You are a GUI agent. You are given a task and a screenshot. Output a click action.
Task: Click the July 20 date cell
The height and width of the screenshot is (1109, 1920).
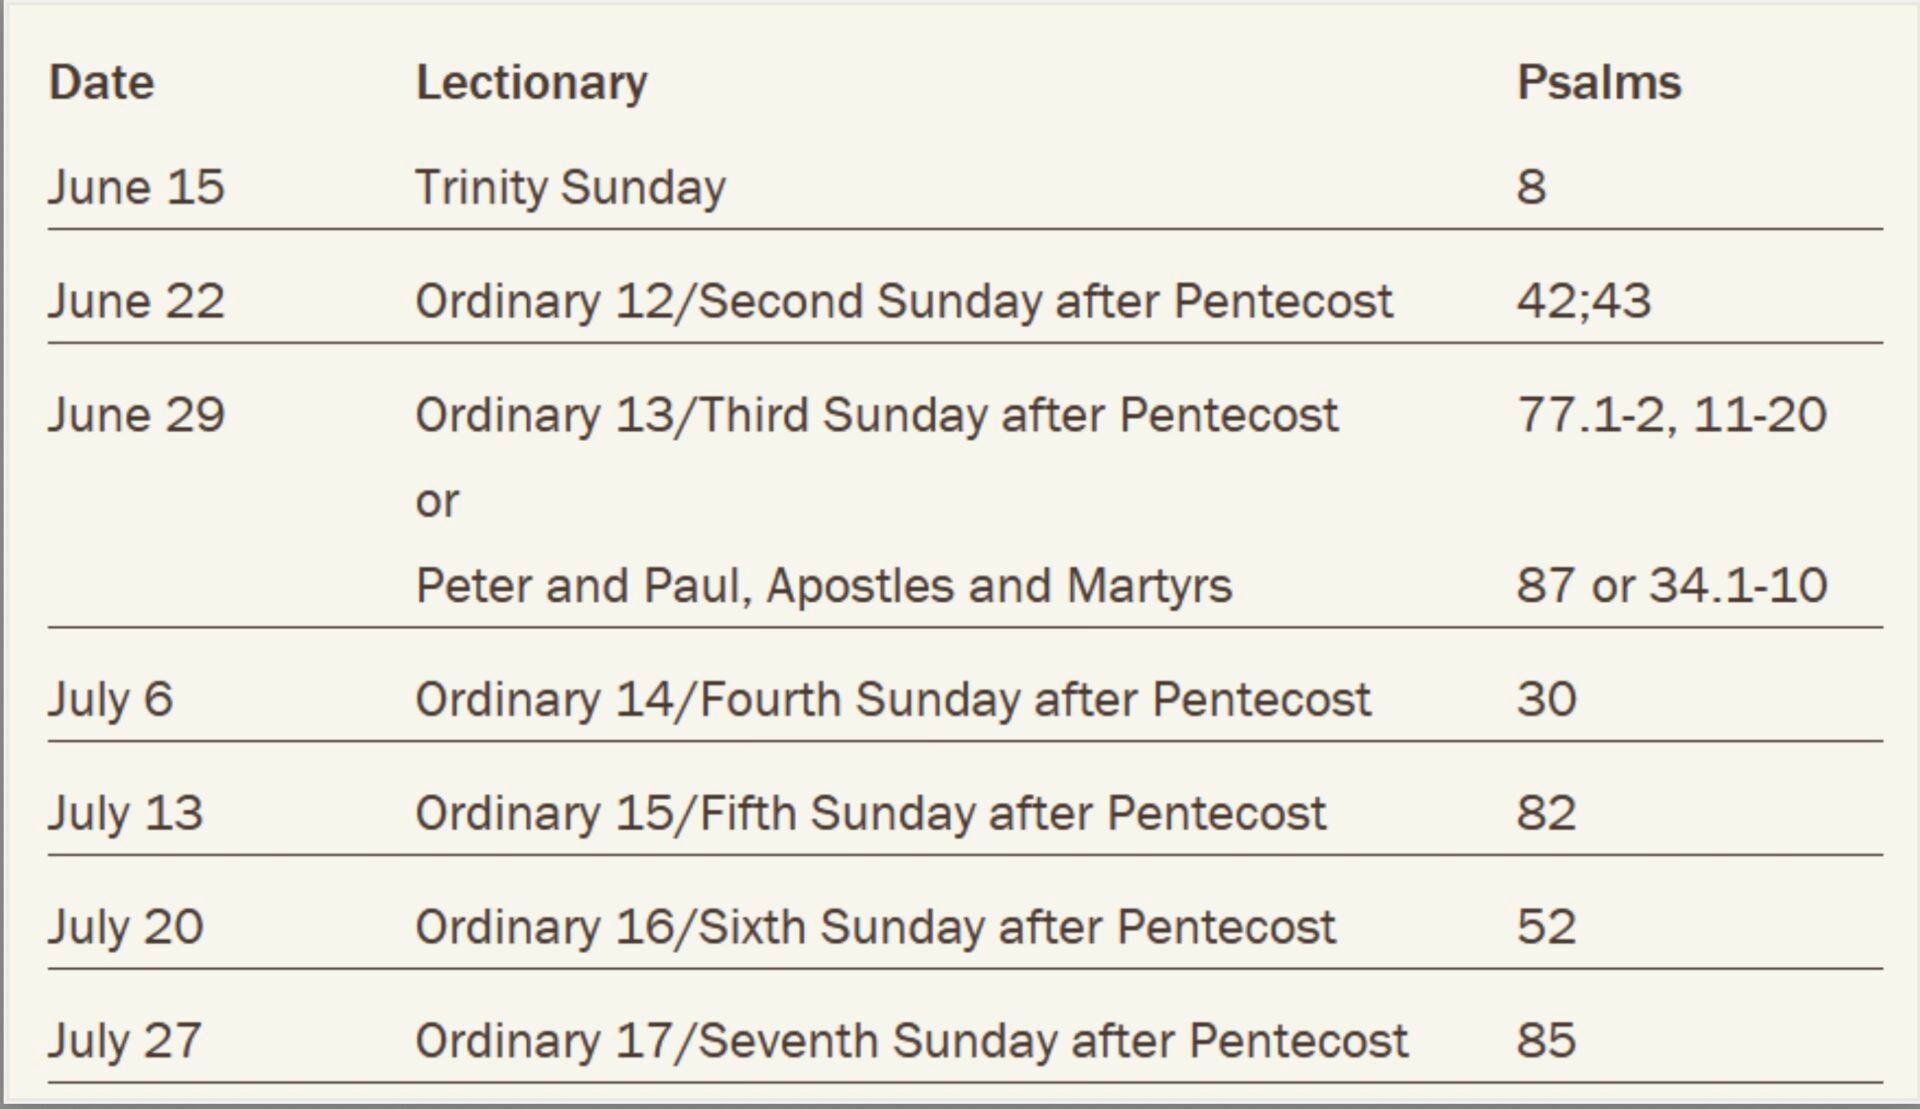[125, 928]
